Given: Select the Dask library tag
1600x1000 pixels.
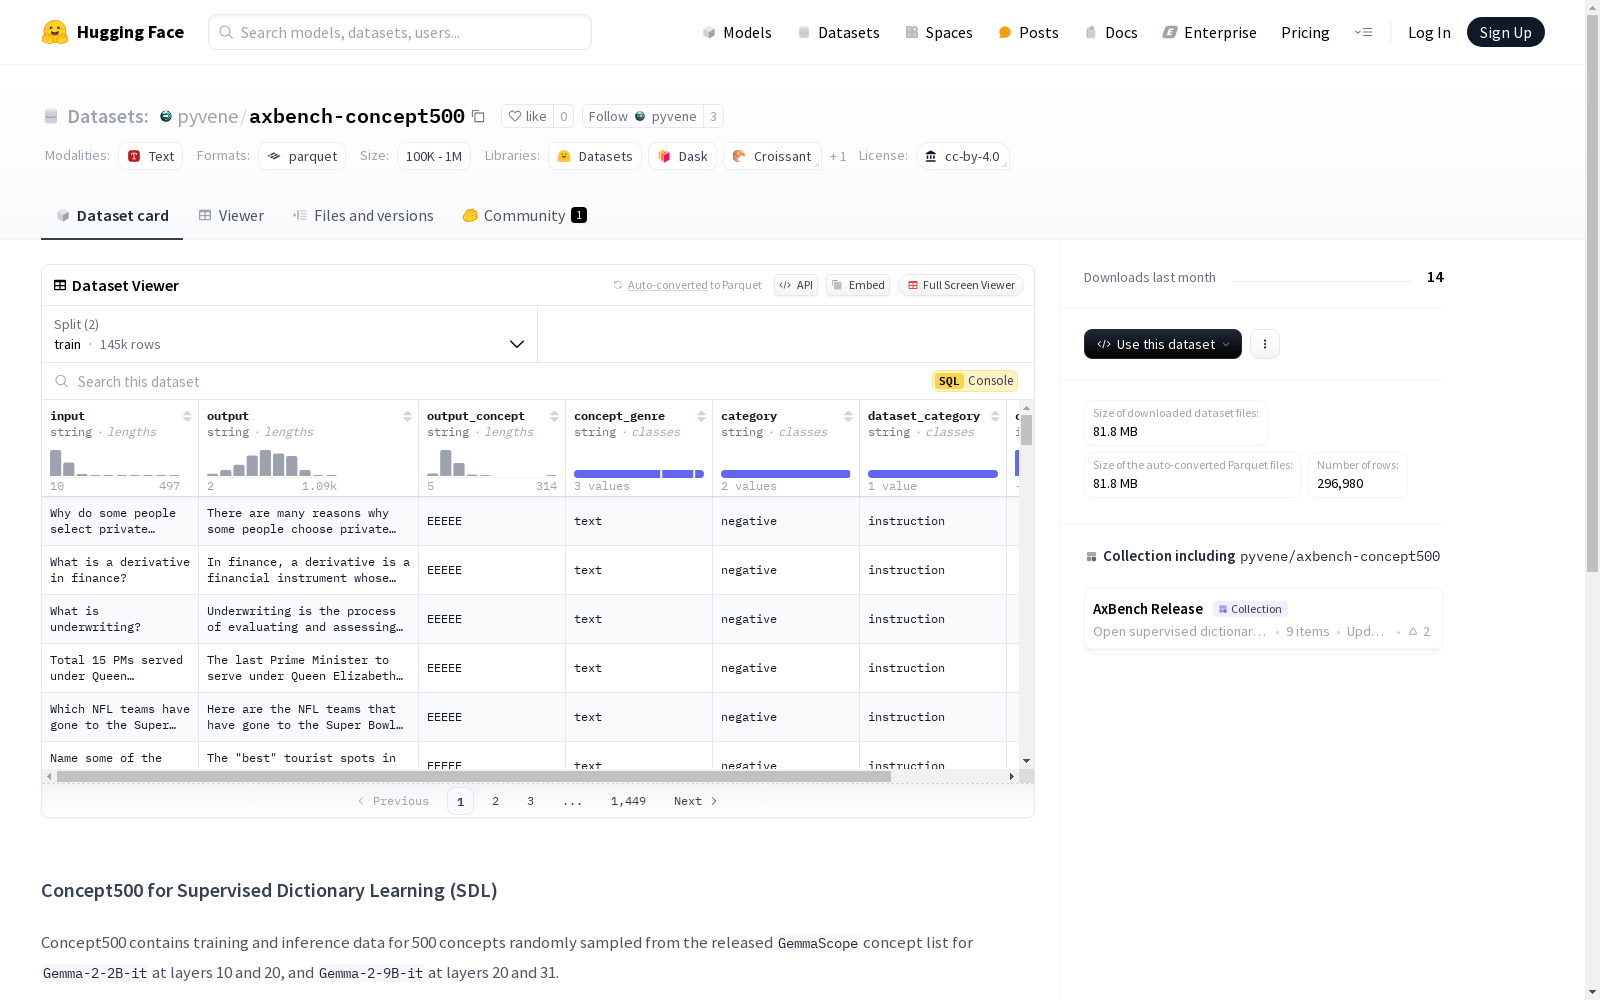Looking at the screenshot, I should click(x=683, y=156).
